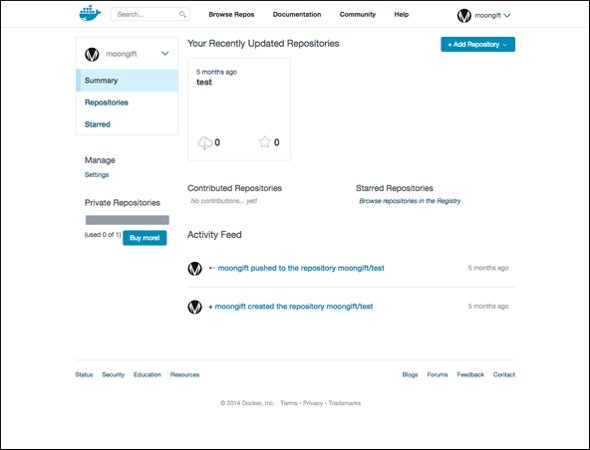The image size is (590, 450).
Task: Click the avatar beside the pushed activity
Action: point(195,269)
